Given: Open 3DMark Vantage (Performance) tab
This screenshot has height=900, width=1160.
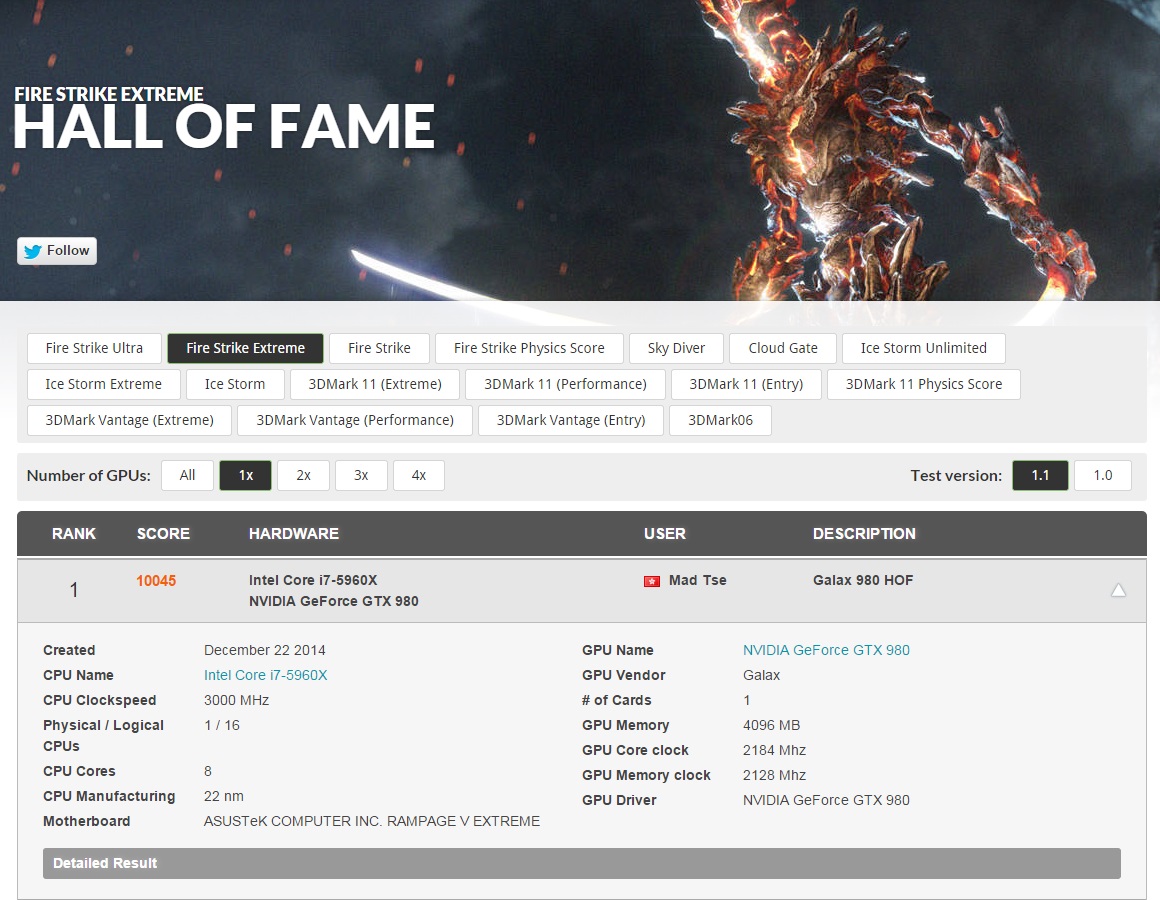Looking at the screenshot, I should (x=355, y=421).
